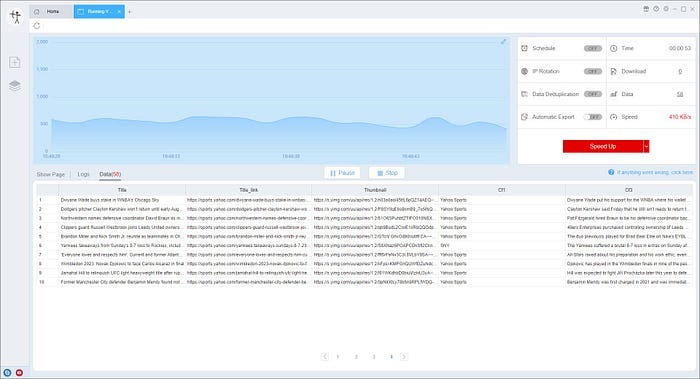Viewport: 700px width, 379px height.
Task: Enable the Automatic Export switch
Action: click(593, 117)
